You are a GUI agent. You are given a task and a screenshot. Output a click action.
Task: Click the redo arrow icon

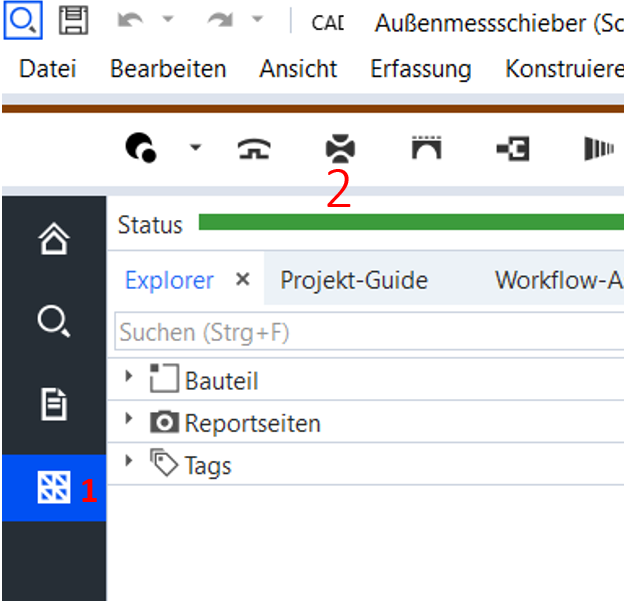pyautogui.click(x=220, y=19)
